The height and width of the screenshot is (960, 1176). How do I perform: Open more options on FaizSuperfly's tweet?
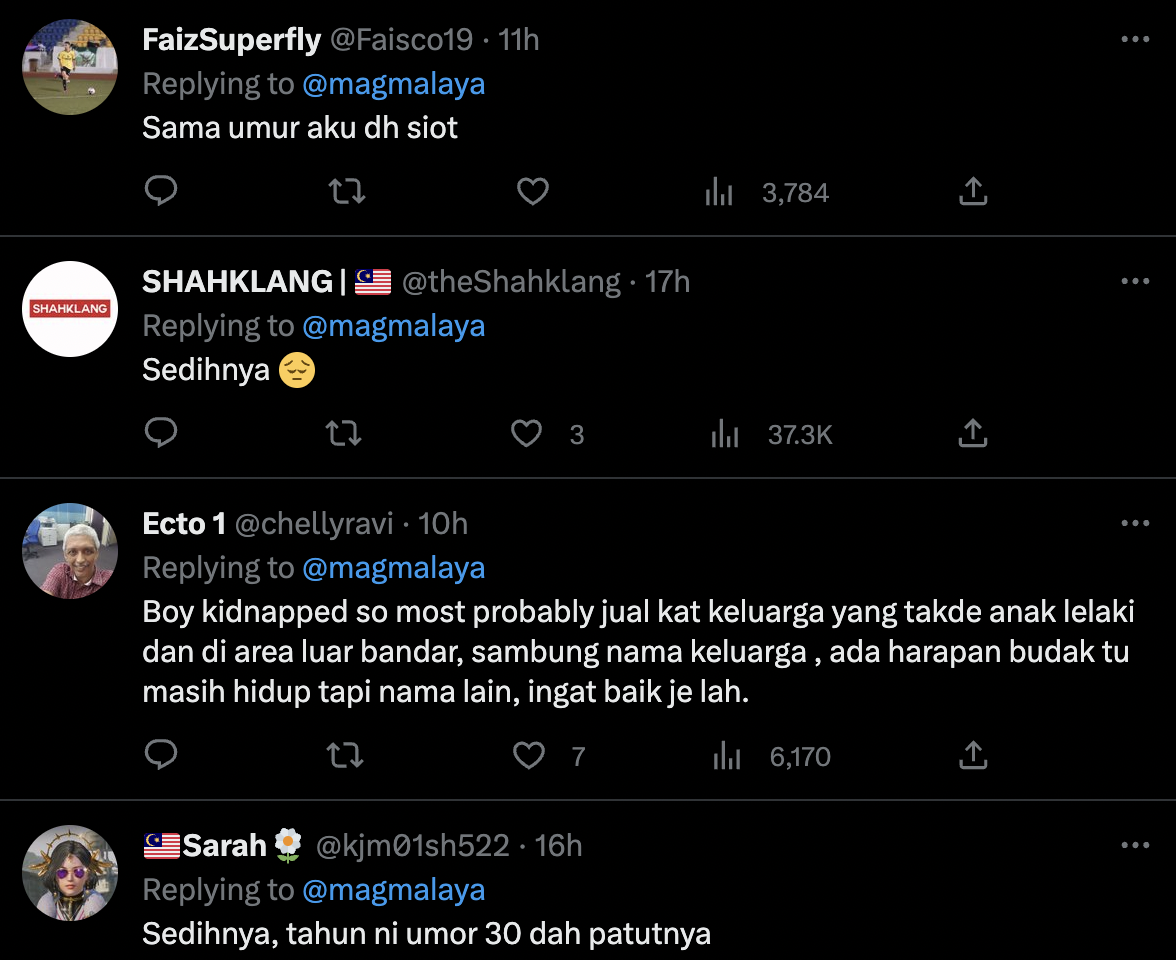(1135, 40)
